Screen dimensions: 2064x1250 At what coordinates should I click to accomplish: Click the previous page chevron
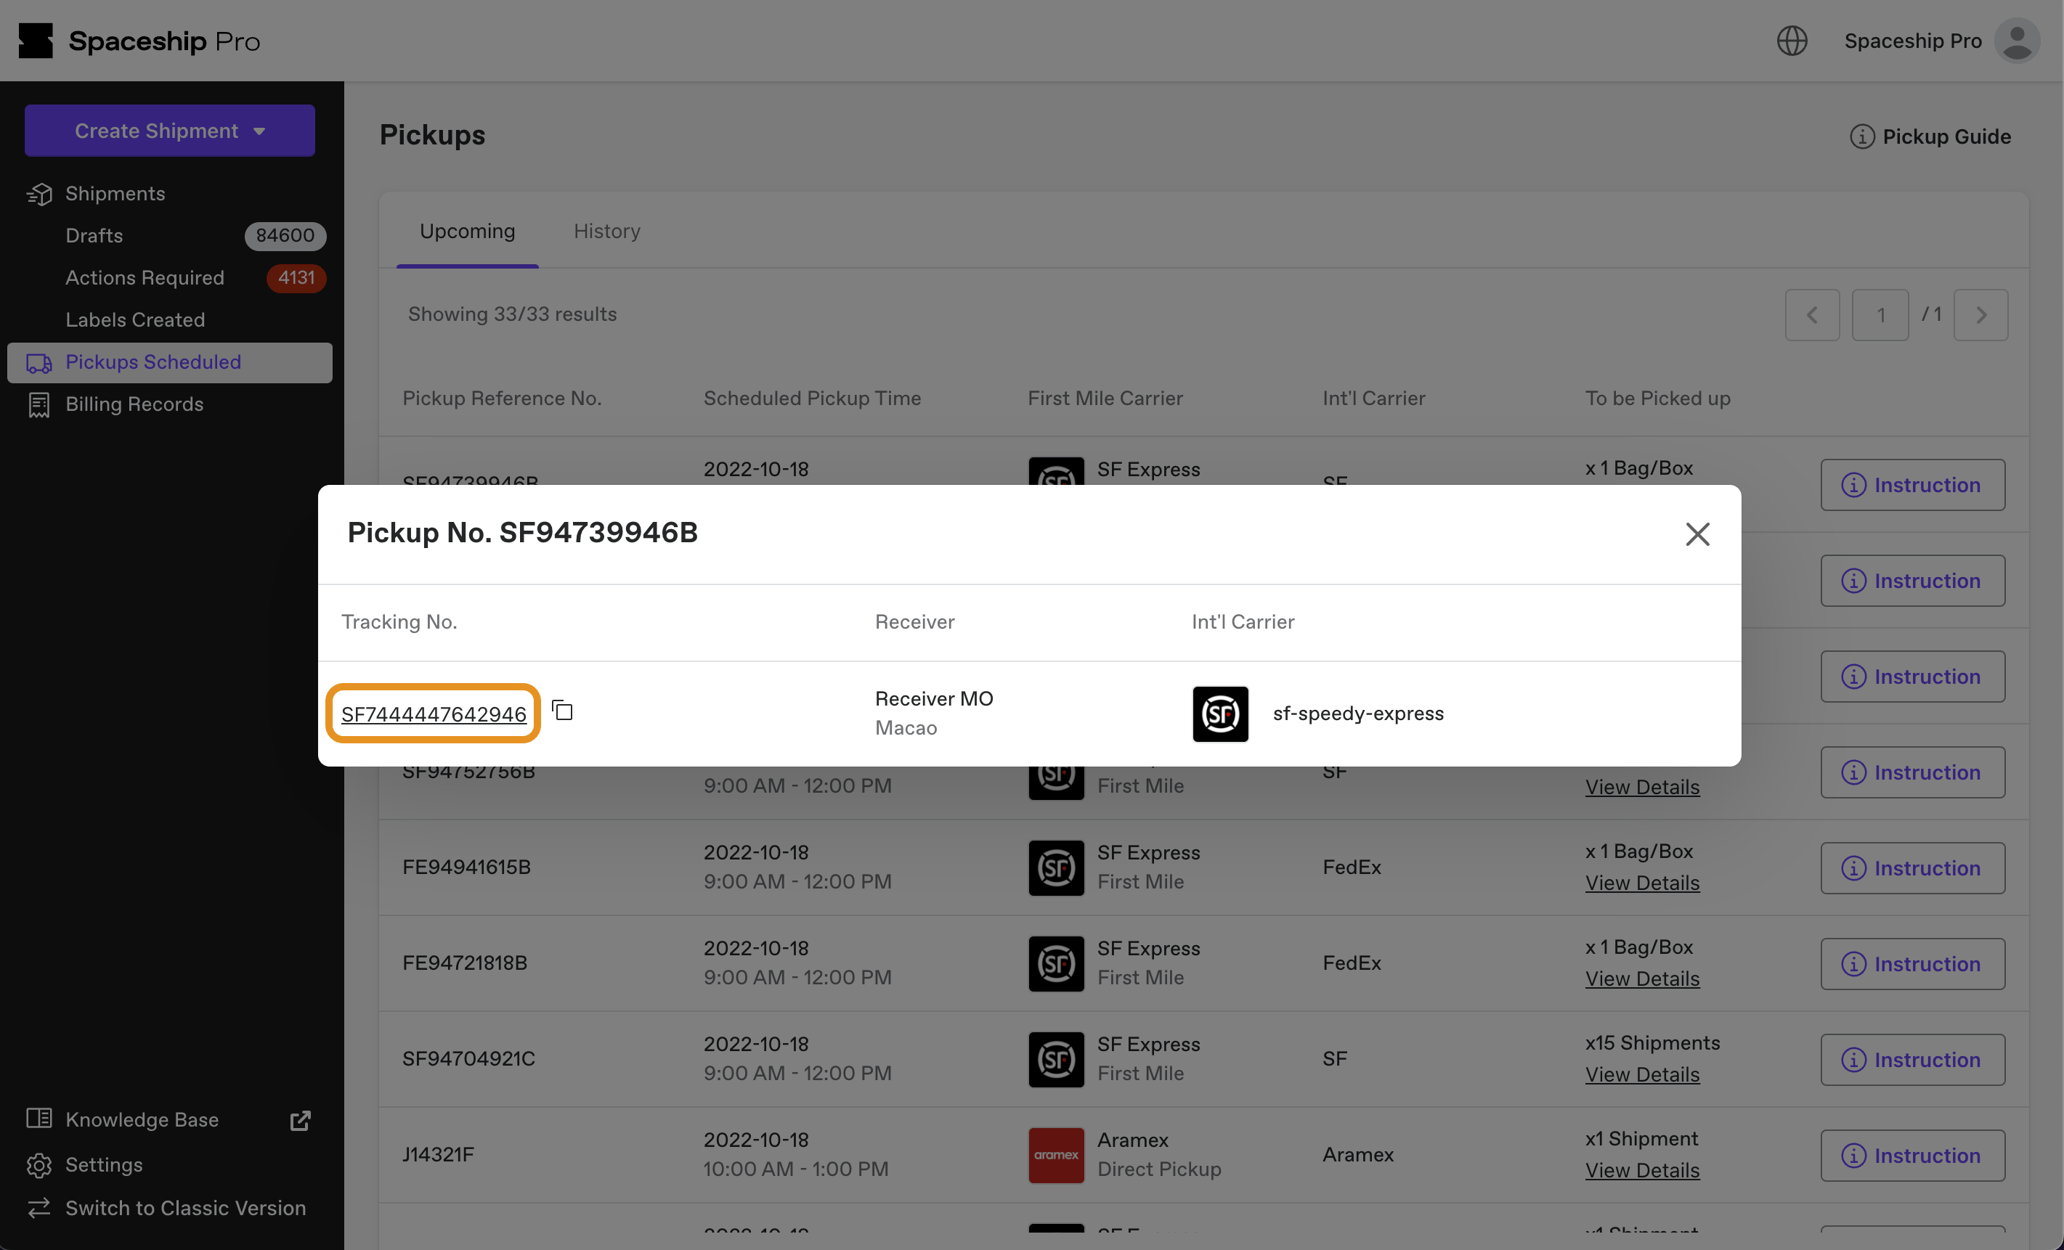coord(1812,315)
